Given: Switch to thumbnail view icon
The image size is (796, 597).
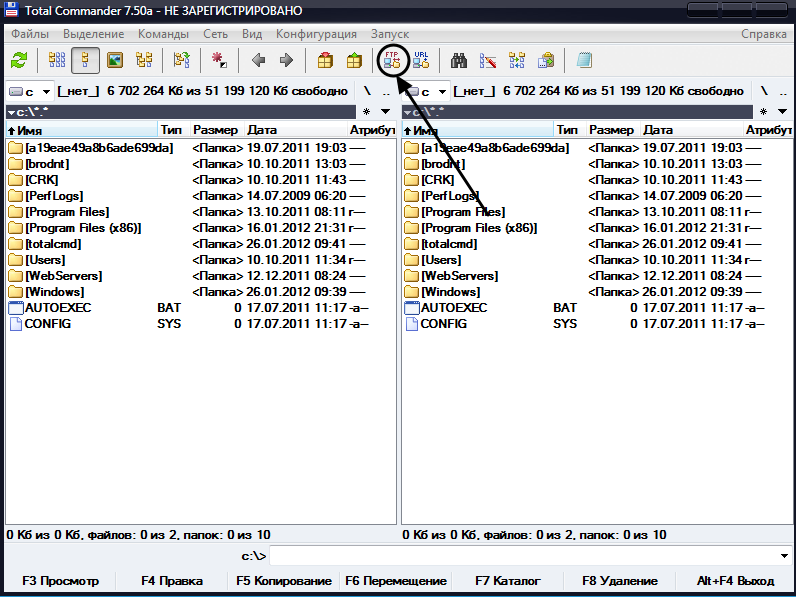Looking at the screenshot, I should 115,61.
